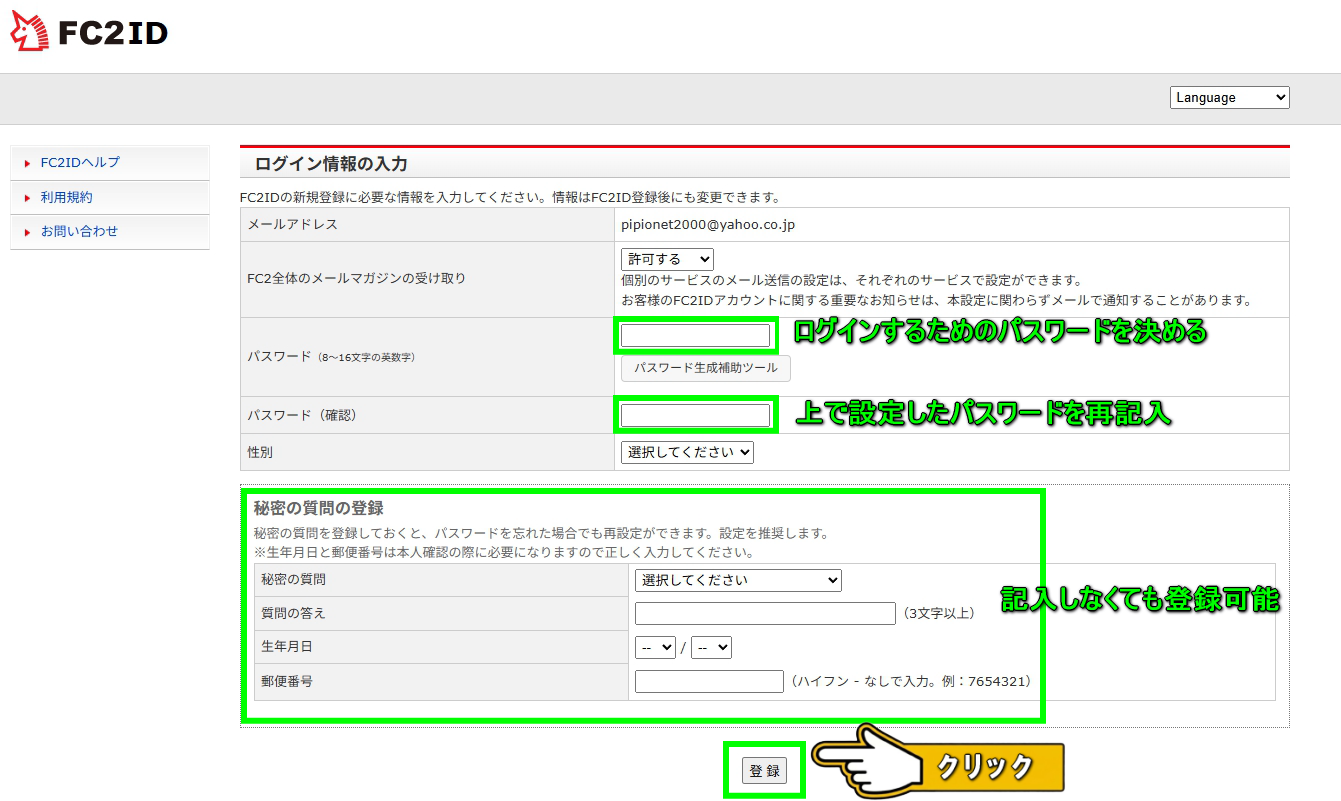The image size is (1341, 801).
Task: Focus the パスワード（確認） input field
Action: [695, 415]
